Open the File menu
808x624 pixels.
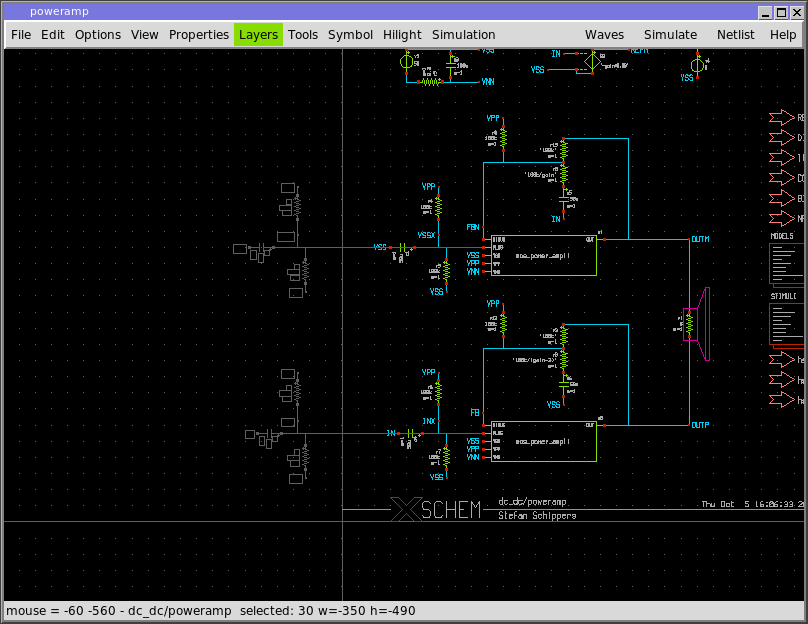[21, 34]
